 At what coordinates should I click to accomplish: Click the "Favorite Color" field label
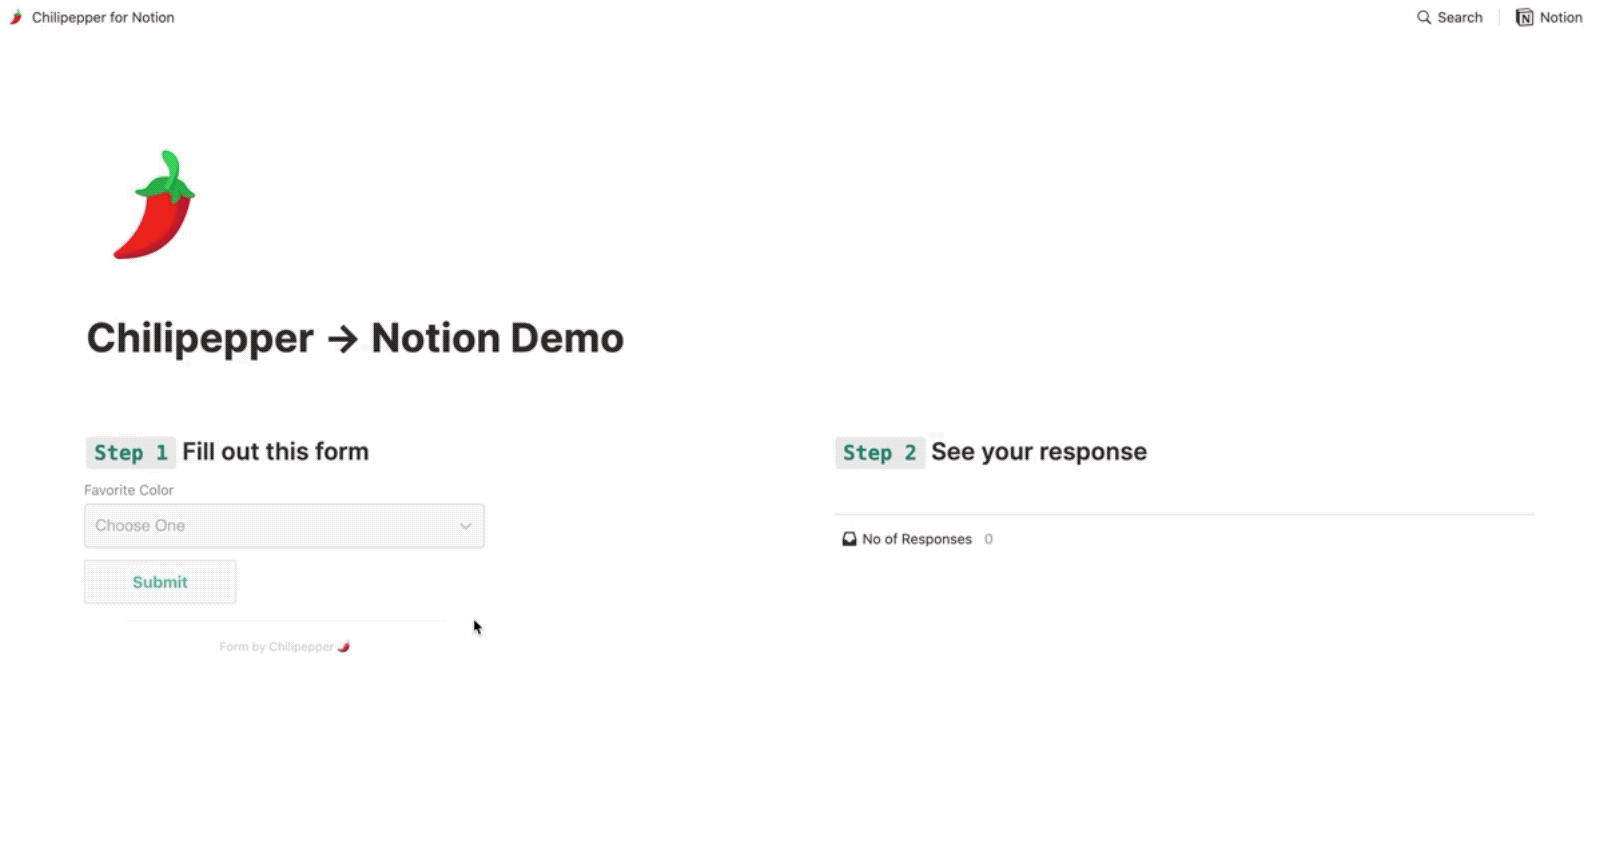129,490
